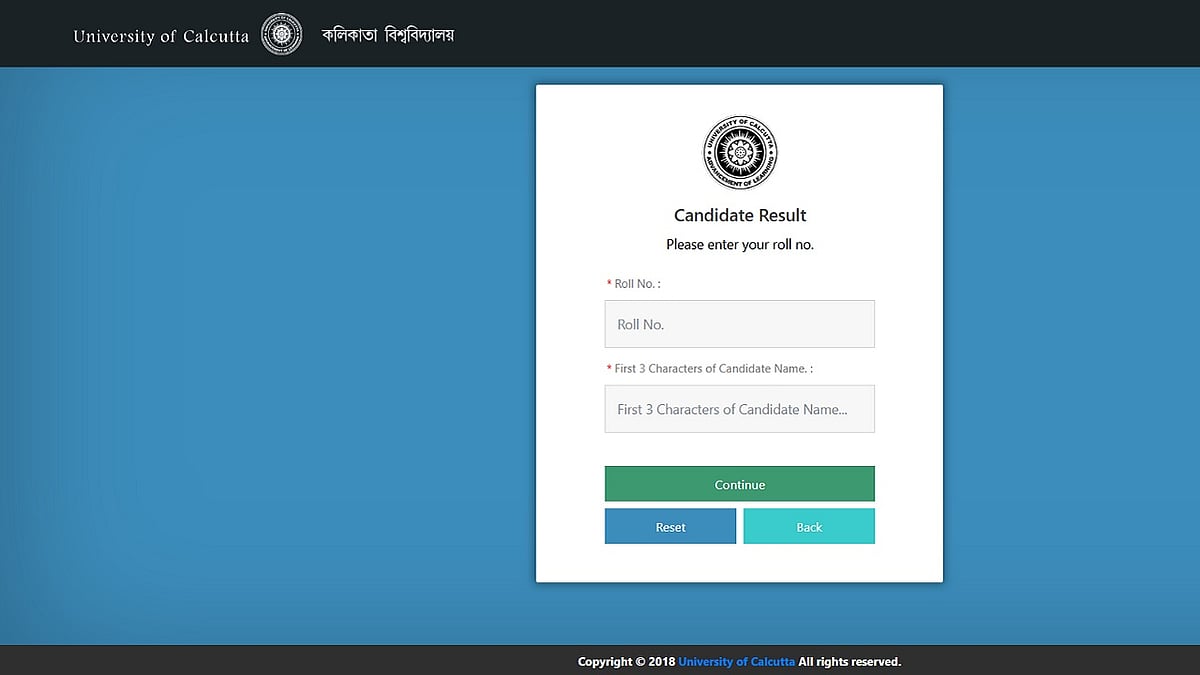Click the large university emblem above Candidate Result
This screenshot has width=1200, height=675.
740,153
